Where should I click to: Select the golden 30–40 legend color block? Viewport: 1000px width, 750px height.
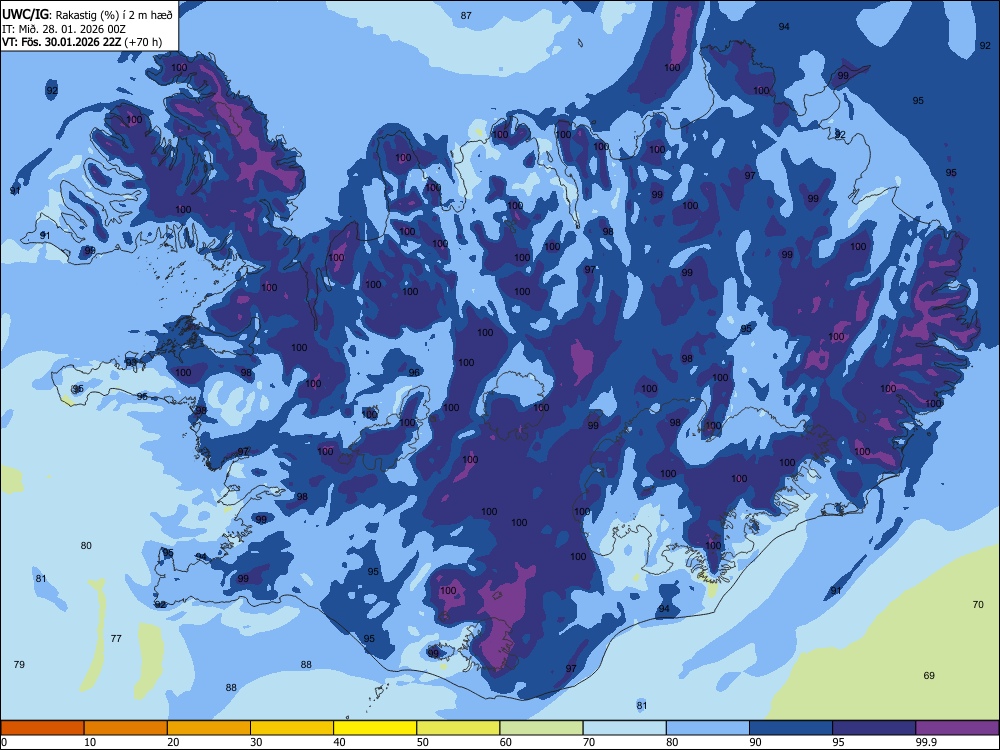pos(292,728)
